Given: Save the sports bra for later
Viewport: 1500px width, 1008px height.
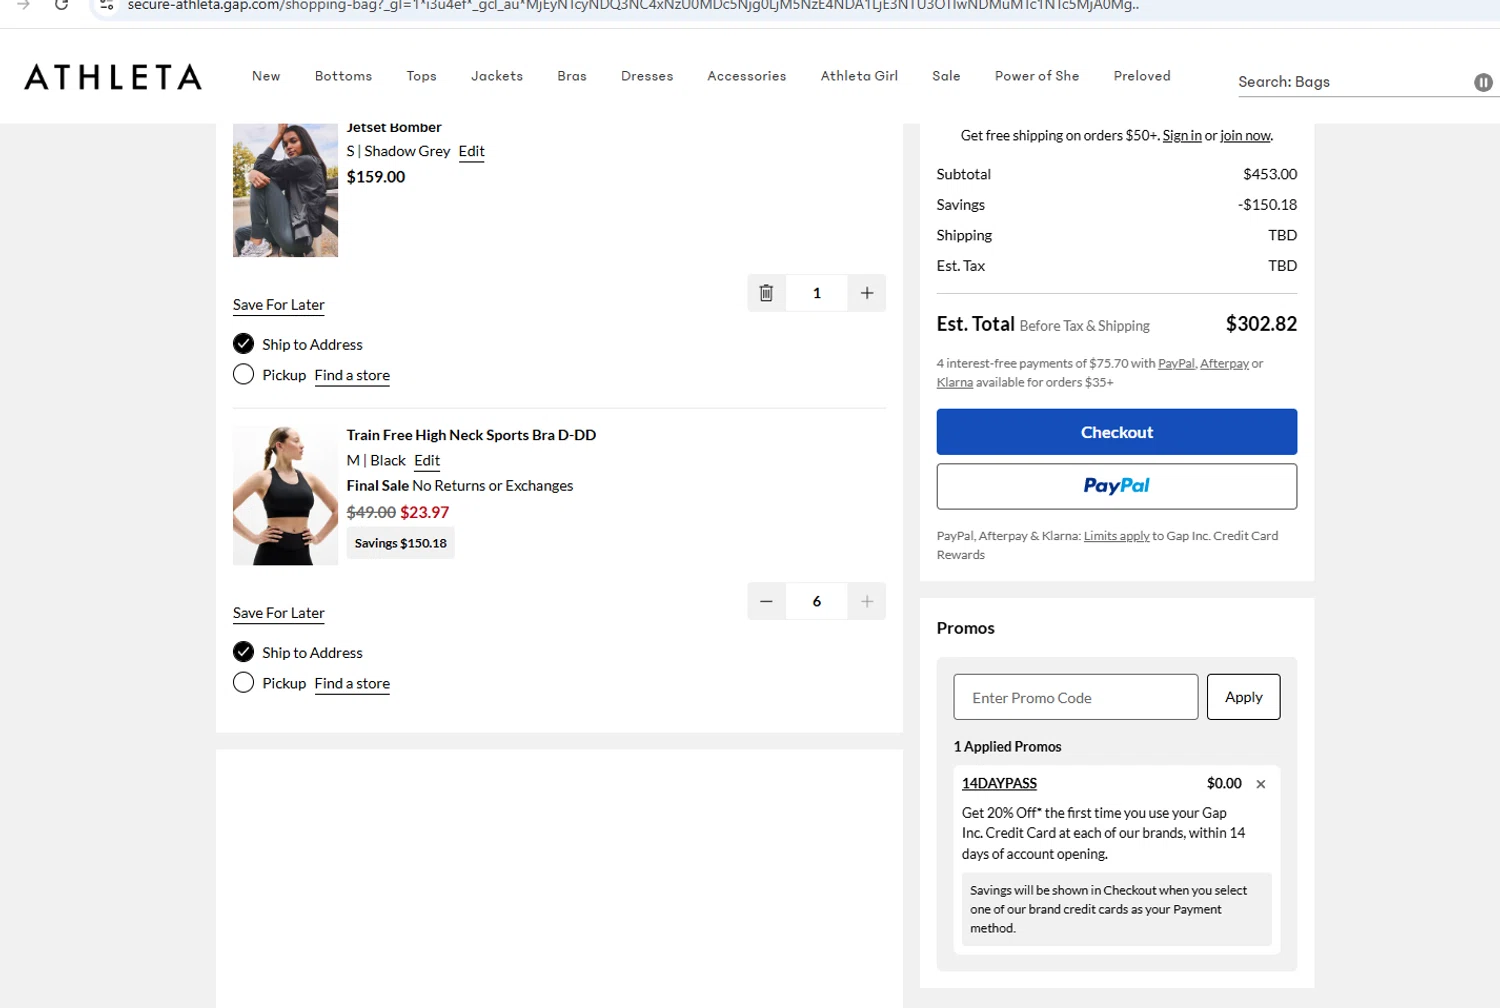Looking at the screenshot, I should [x=279, y=613].
